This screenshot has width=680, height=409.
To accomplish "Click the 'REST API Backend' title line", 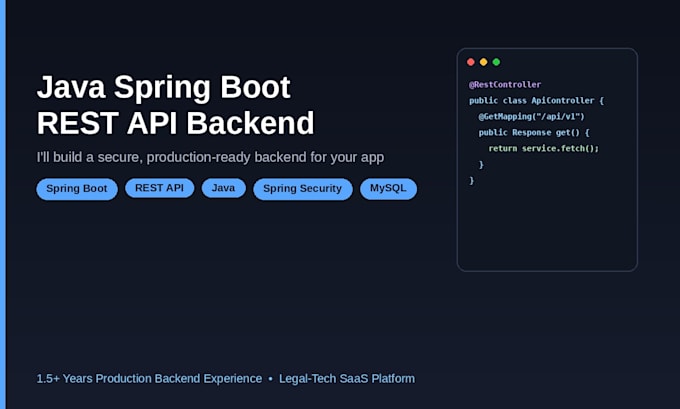I will coord(175,123).
